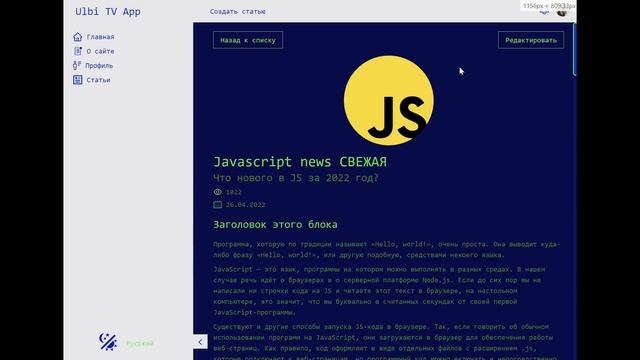The image size is (640, 360).
Task: Click the Главная home icon in sidebar
Action: pos(78,37)
